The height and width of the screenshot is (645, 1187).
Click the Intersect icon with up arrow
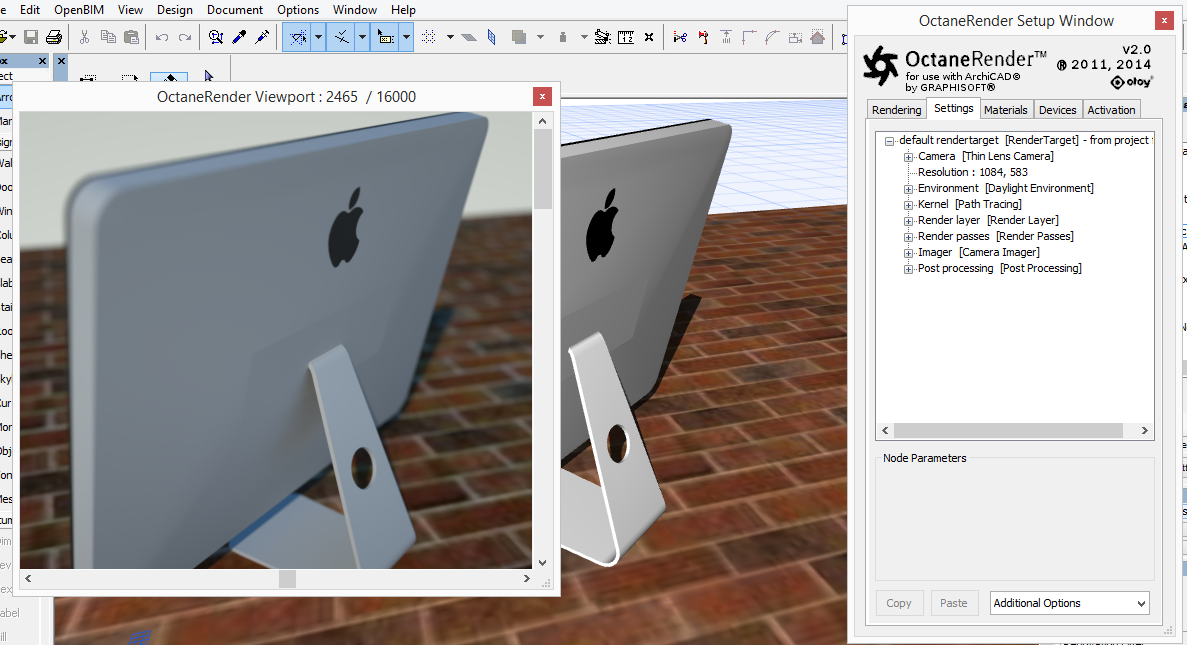point(726,37)
